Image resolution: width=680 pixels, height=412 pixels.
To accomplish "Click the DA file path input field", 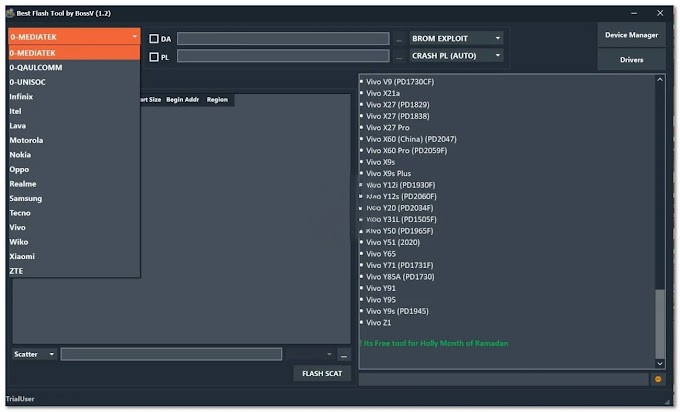I will [x=283, y=39].
